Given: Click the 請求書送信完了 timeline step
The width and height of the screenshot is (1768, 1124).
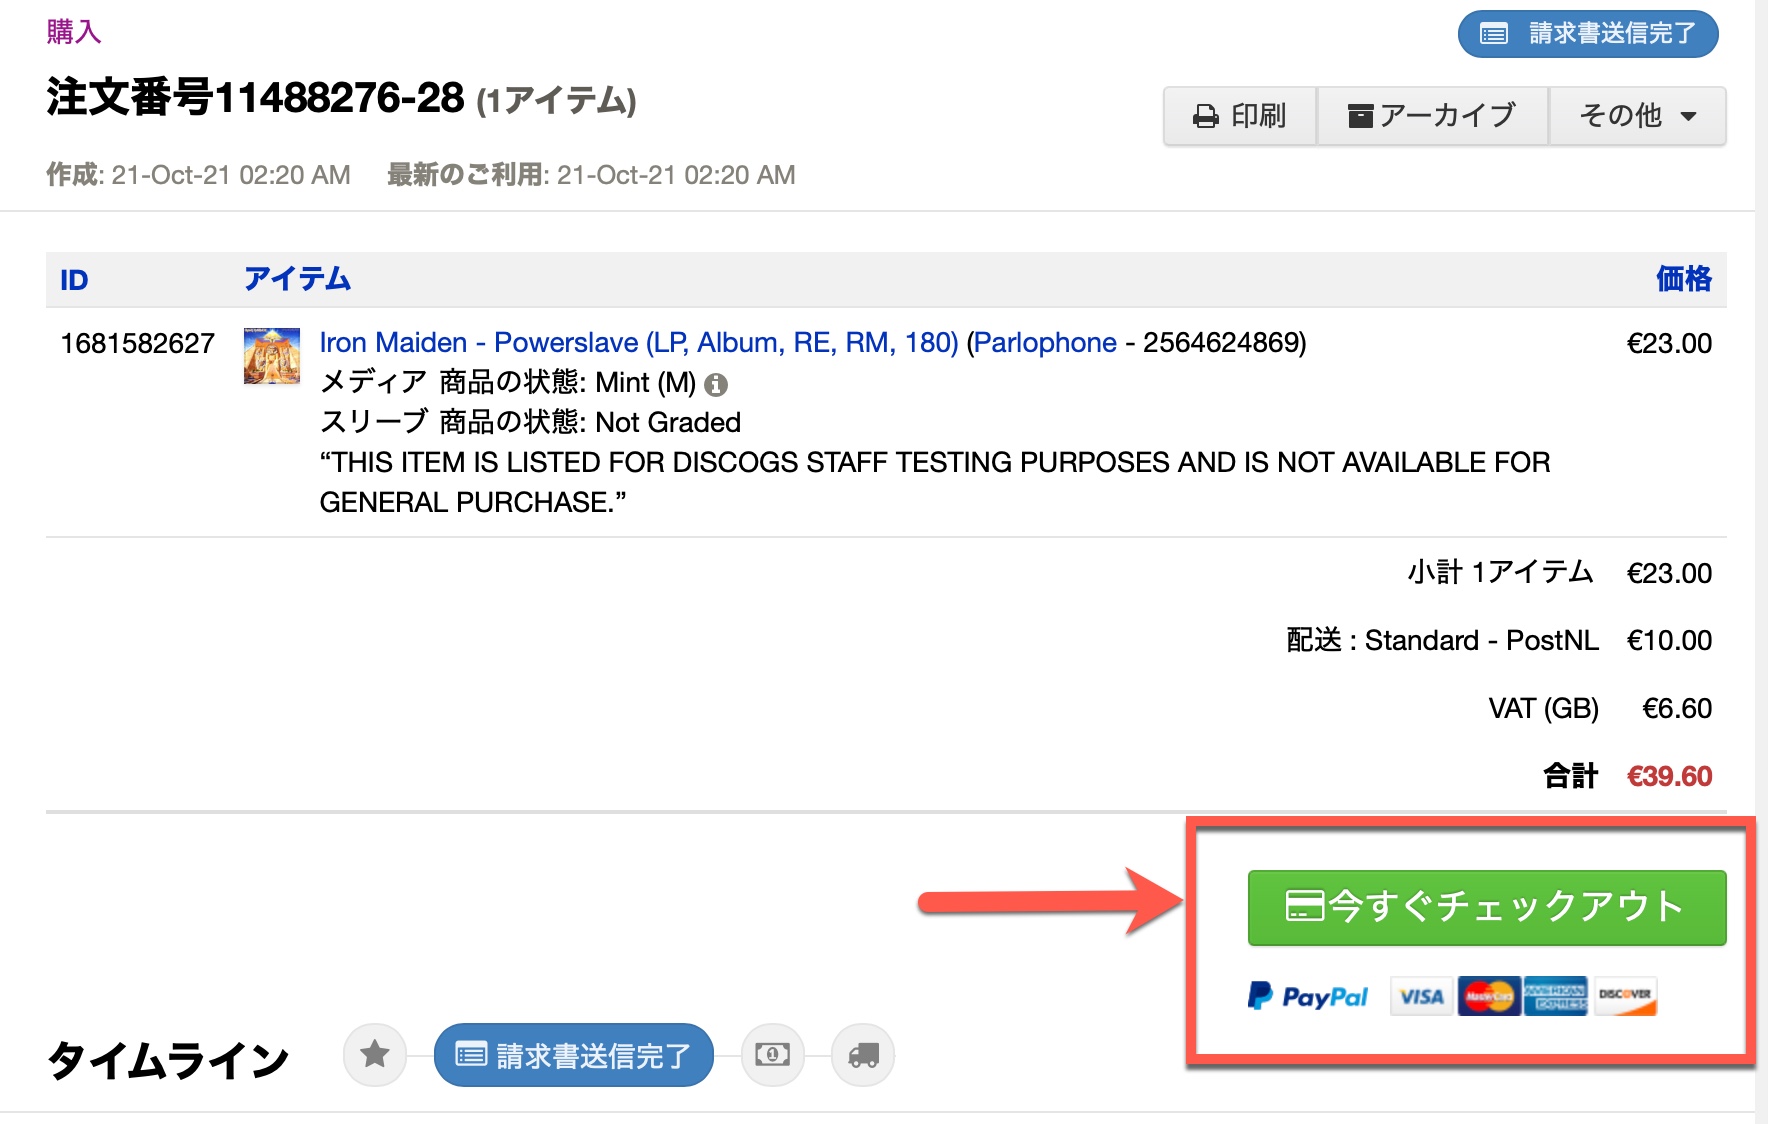Looking at the screenshot, I should (574, 1054).
